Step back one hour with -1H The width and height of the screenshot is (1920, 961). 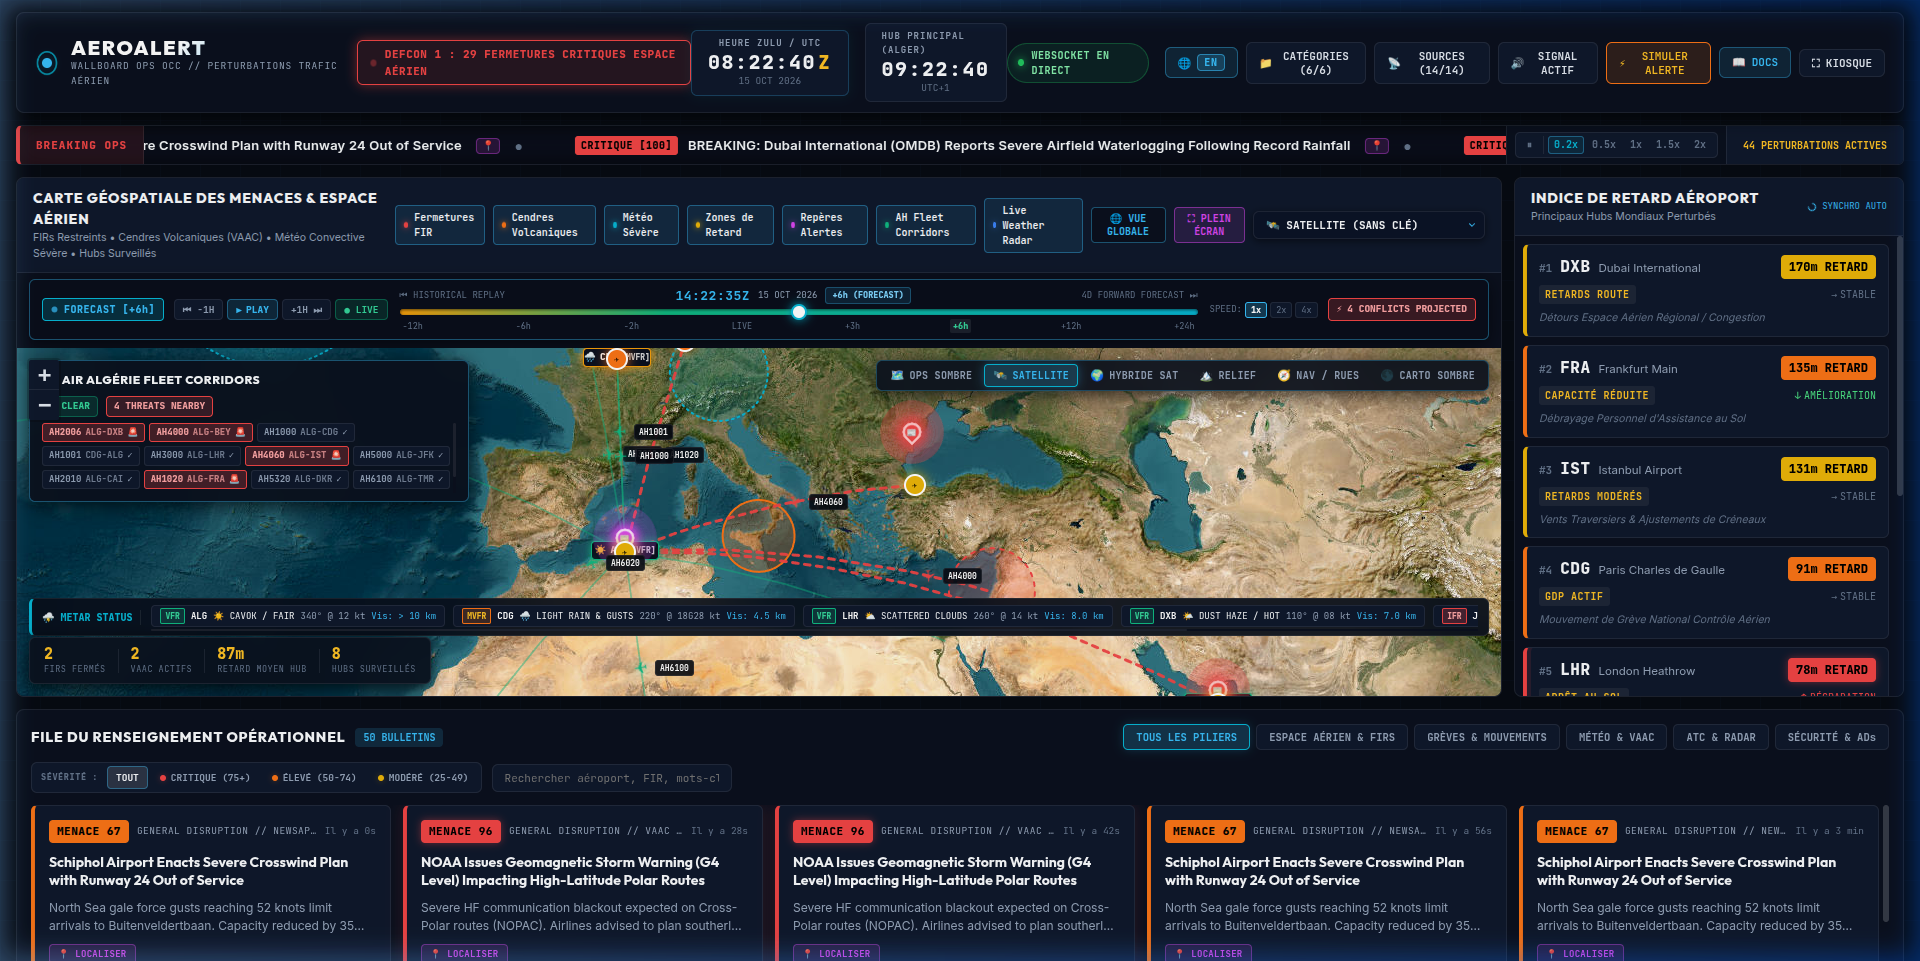198,310
